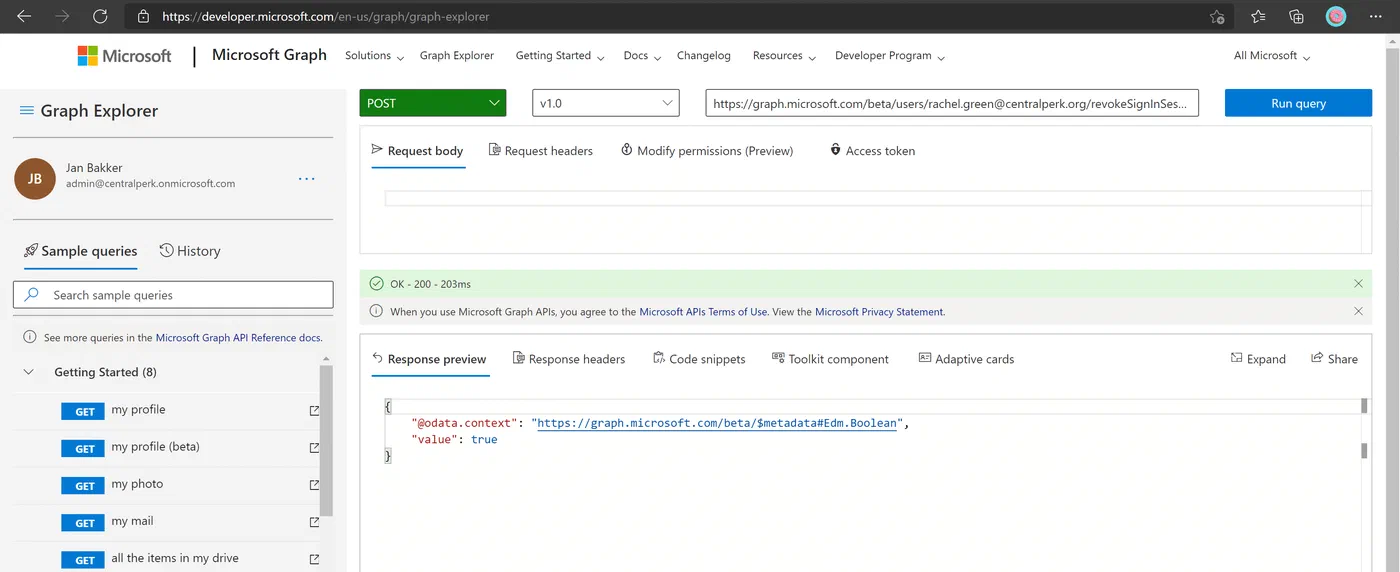1400x572 pixels.
Task: Select the GET my mail sample query
Action: click(167, 522)
